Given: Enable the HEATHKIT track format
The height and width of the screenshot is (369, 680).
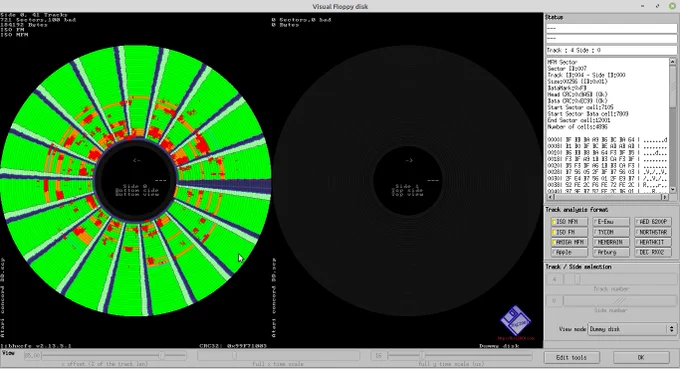Looking at the screenshot, I should pyautogui.click(x=652, y=242).
